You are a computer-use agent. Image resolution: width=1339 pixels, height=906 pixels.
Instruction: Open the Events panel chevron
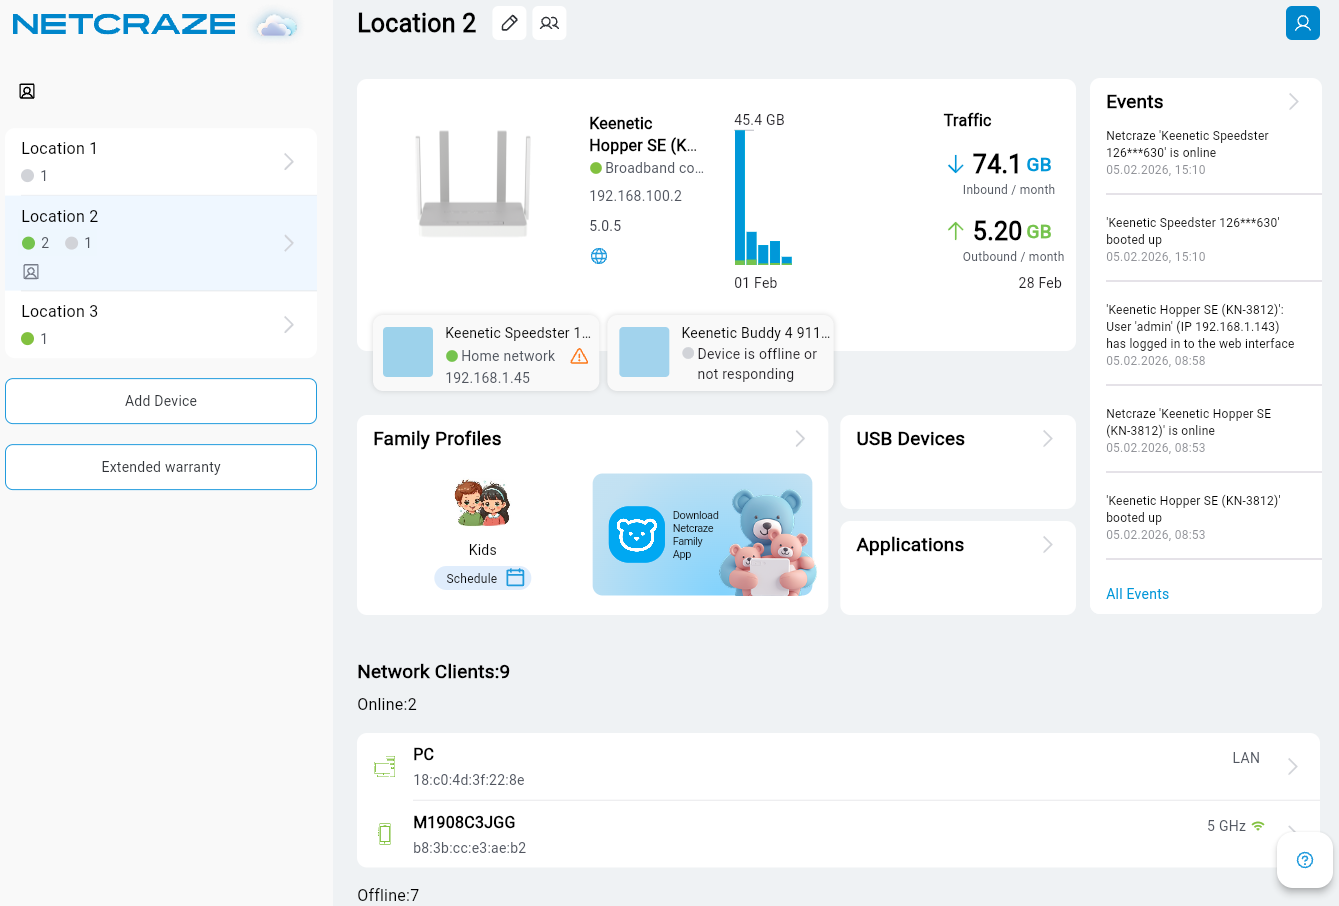pyautogui.click(x=1293, y=101)
